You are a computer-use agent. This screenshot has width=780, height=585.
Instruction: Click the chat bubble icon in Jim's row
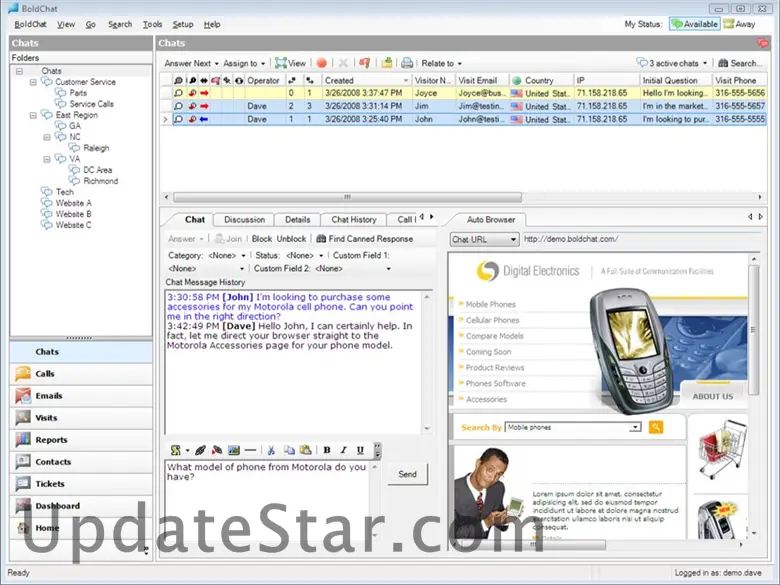click(x=178, y=106)
